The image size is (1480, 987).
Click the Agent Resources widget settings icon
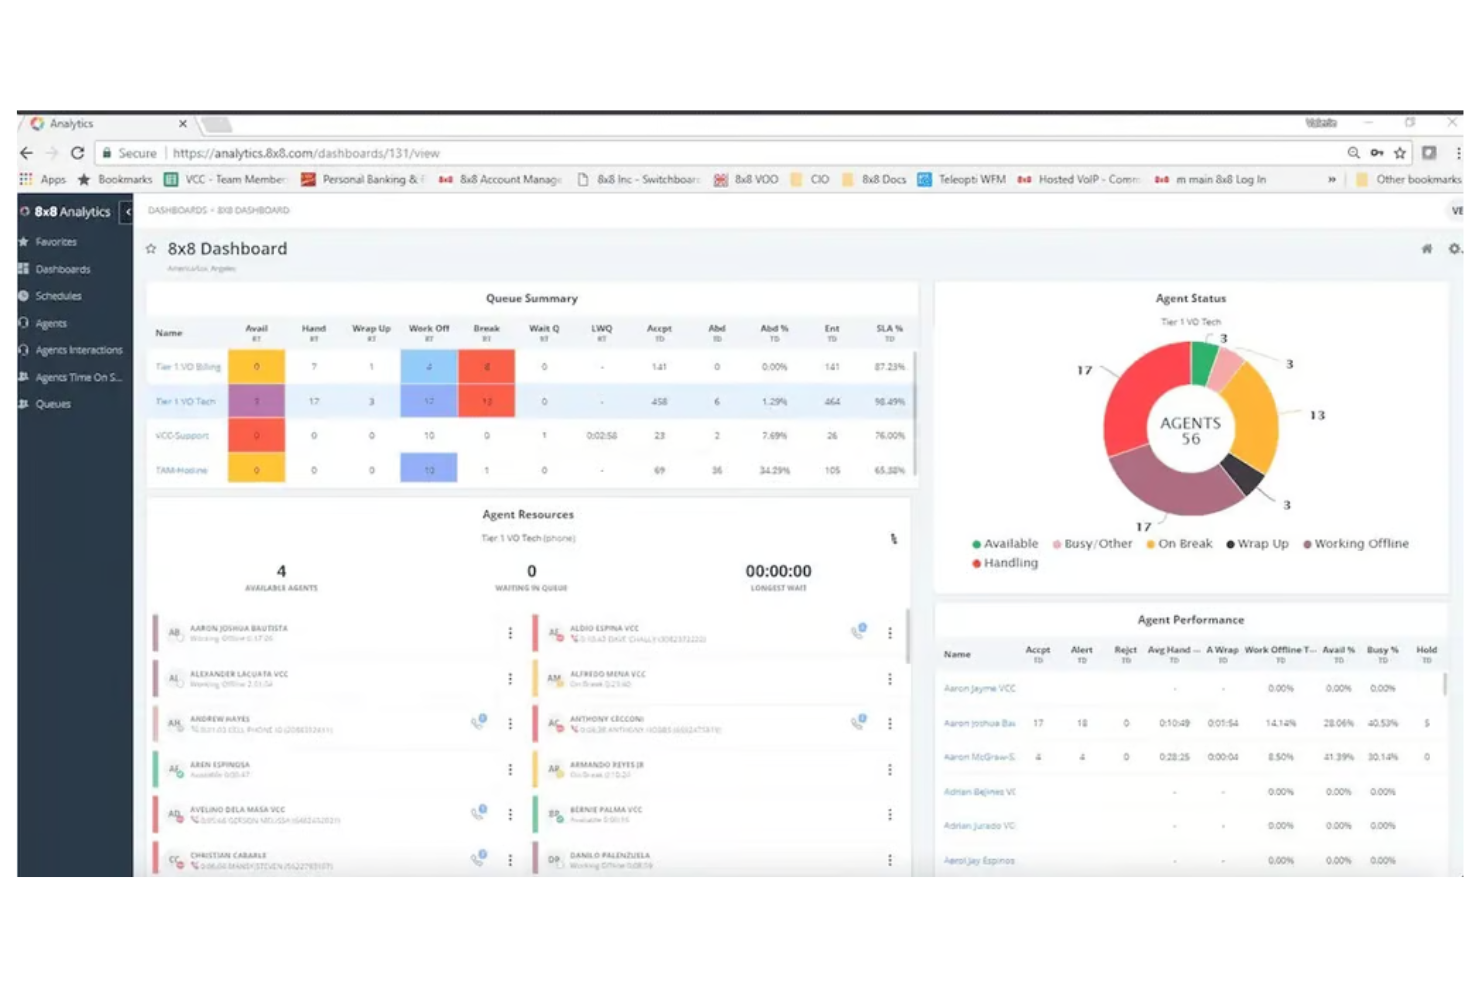tap(894, 539)
